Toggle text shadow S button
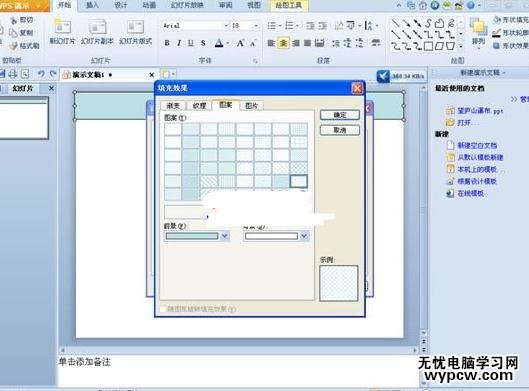 click(x=203, y=43)
